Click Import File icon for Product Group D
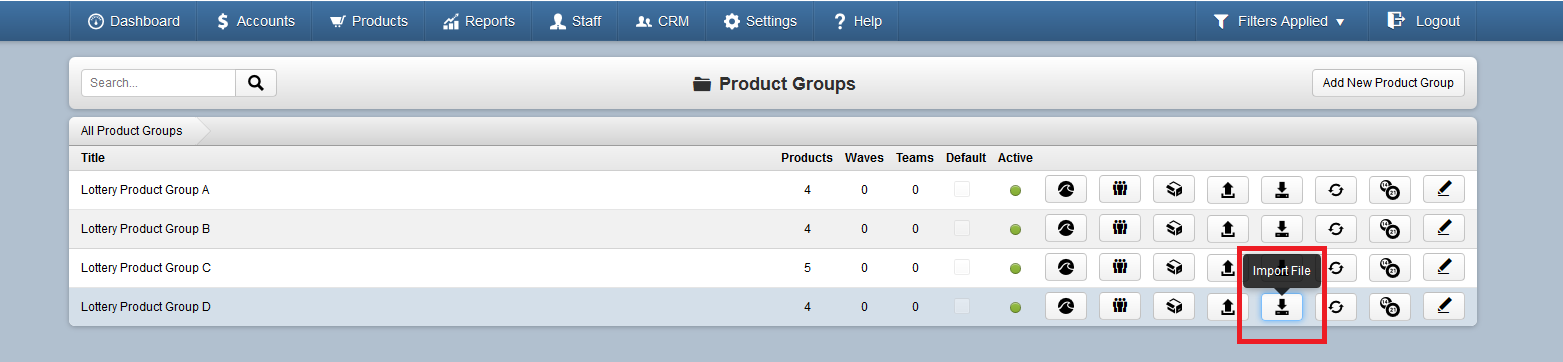The image size is (1563, 362). click(x=1282, y=306)
